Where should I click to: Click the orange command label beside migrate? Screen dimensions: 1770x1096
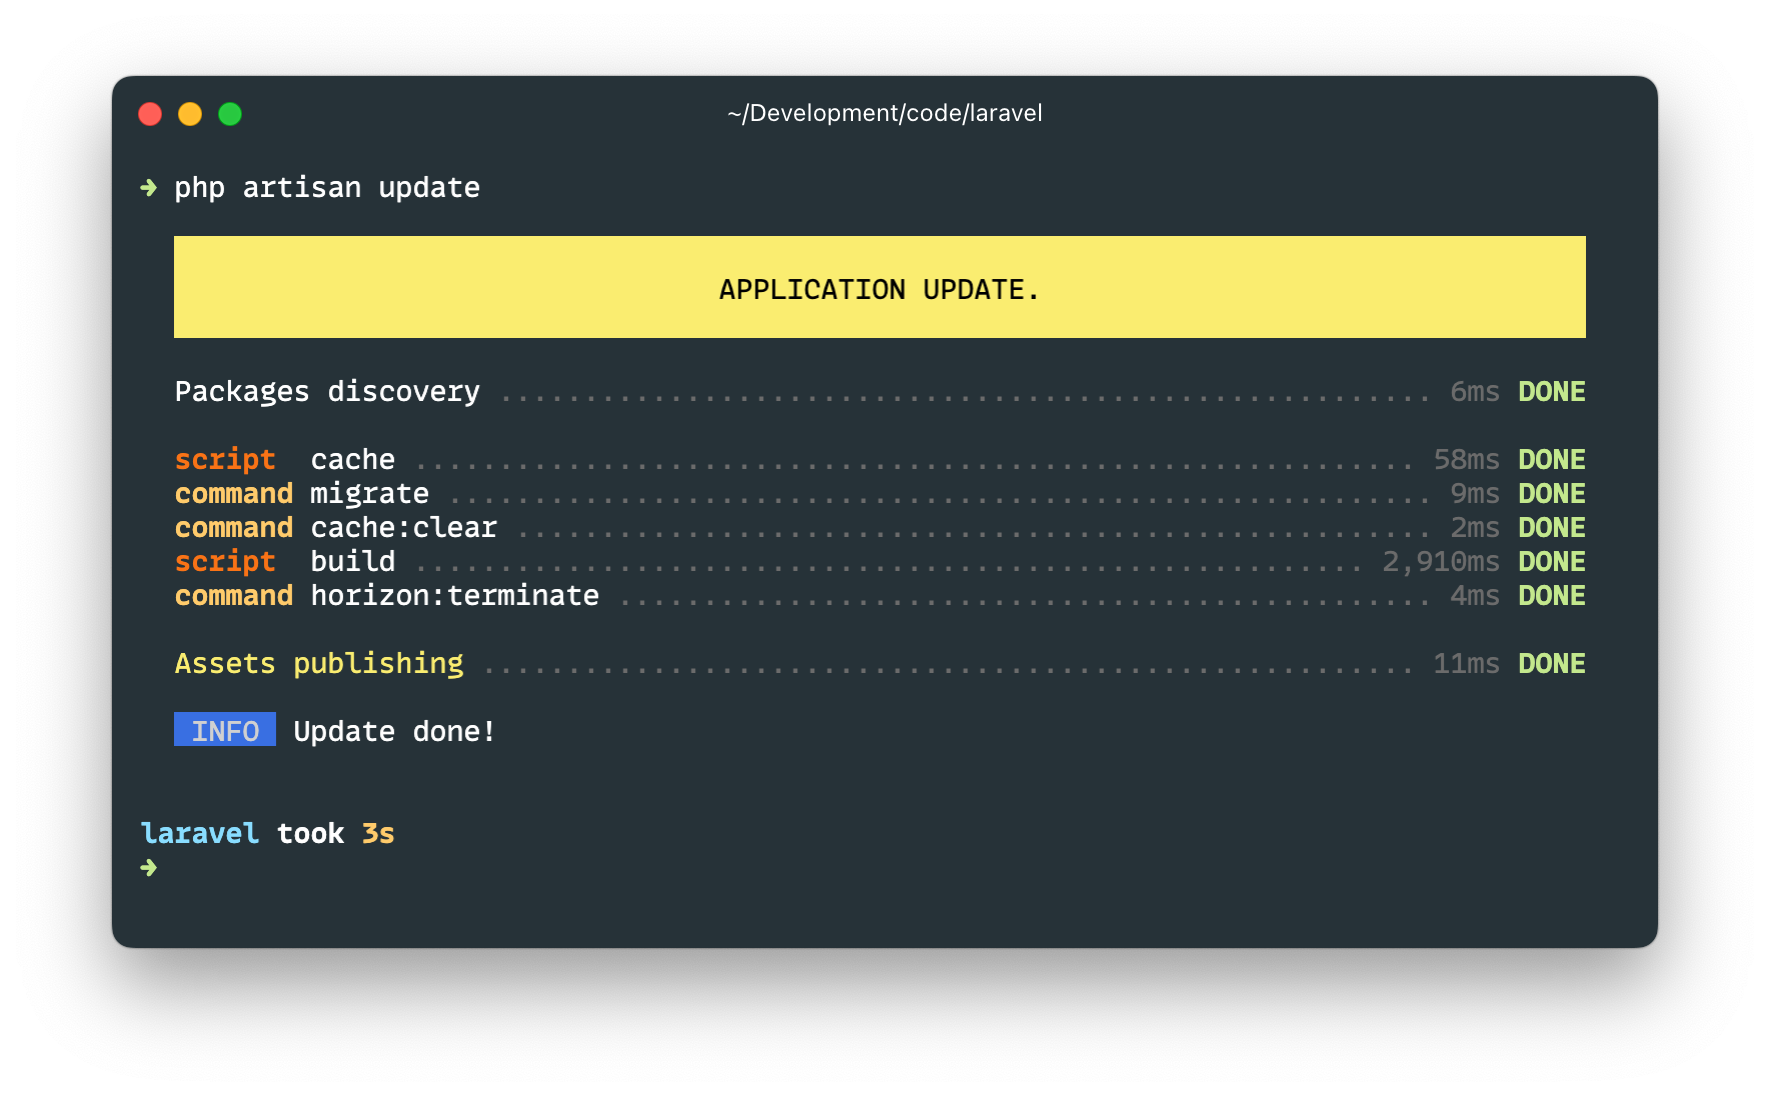[x=233, y=493]
